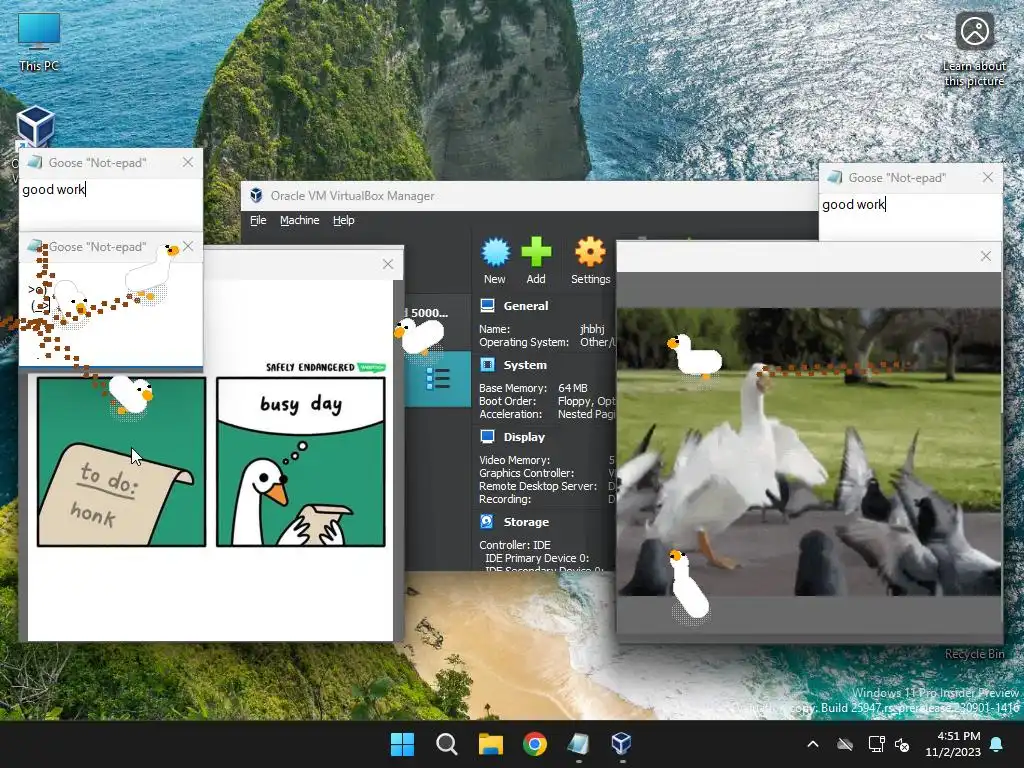Screen dimensions: 1024x768
Task: Click the System section heading
Action: (525, 365)
